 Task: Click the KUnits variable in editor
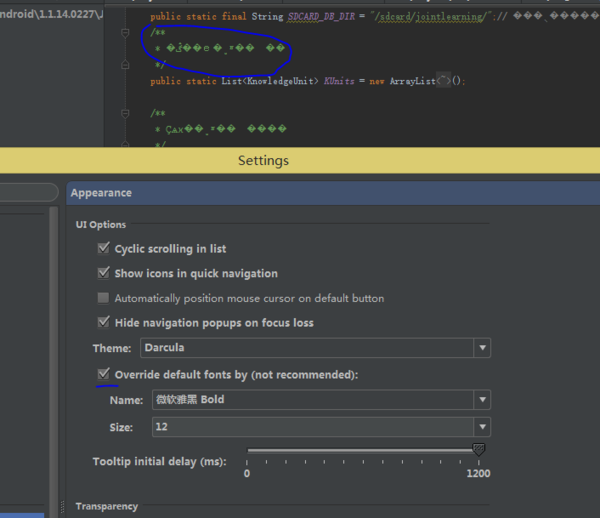point(339,81)
